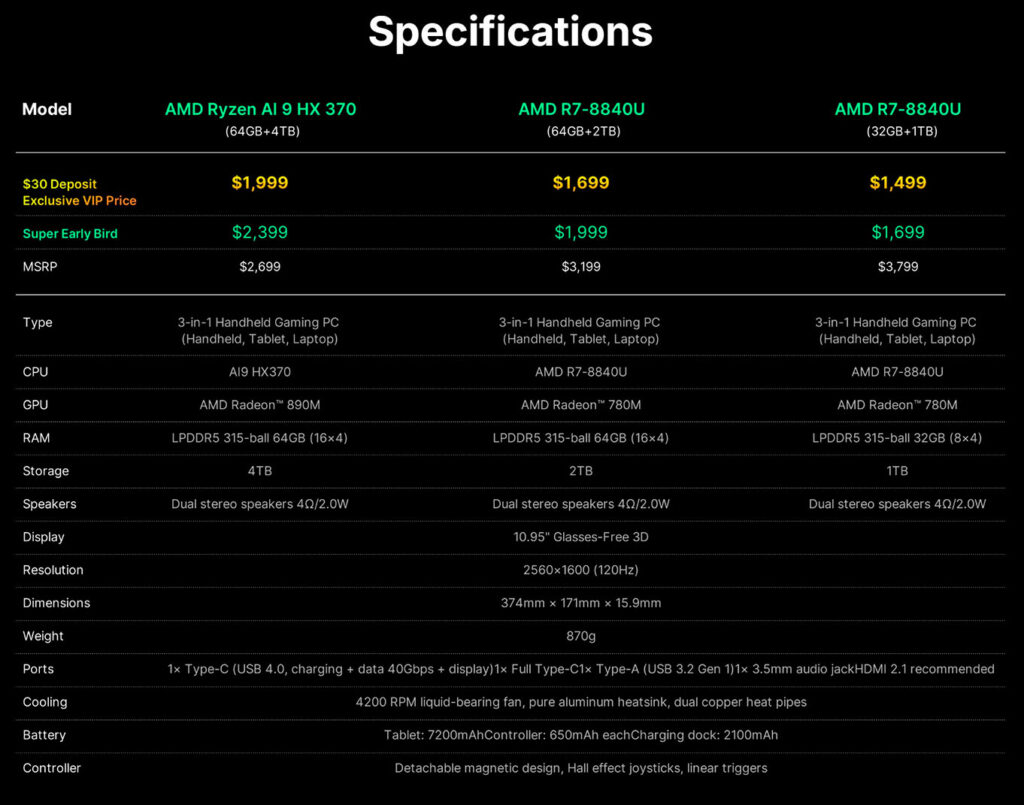Click the Specifications title
The width and height of the screenshot is (1024, 805).
pos(511,33)
